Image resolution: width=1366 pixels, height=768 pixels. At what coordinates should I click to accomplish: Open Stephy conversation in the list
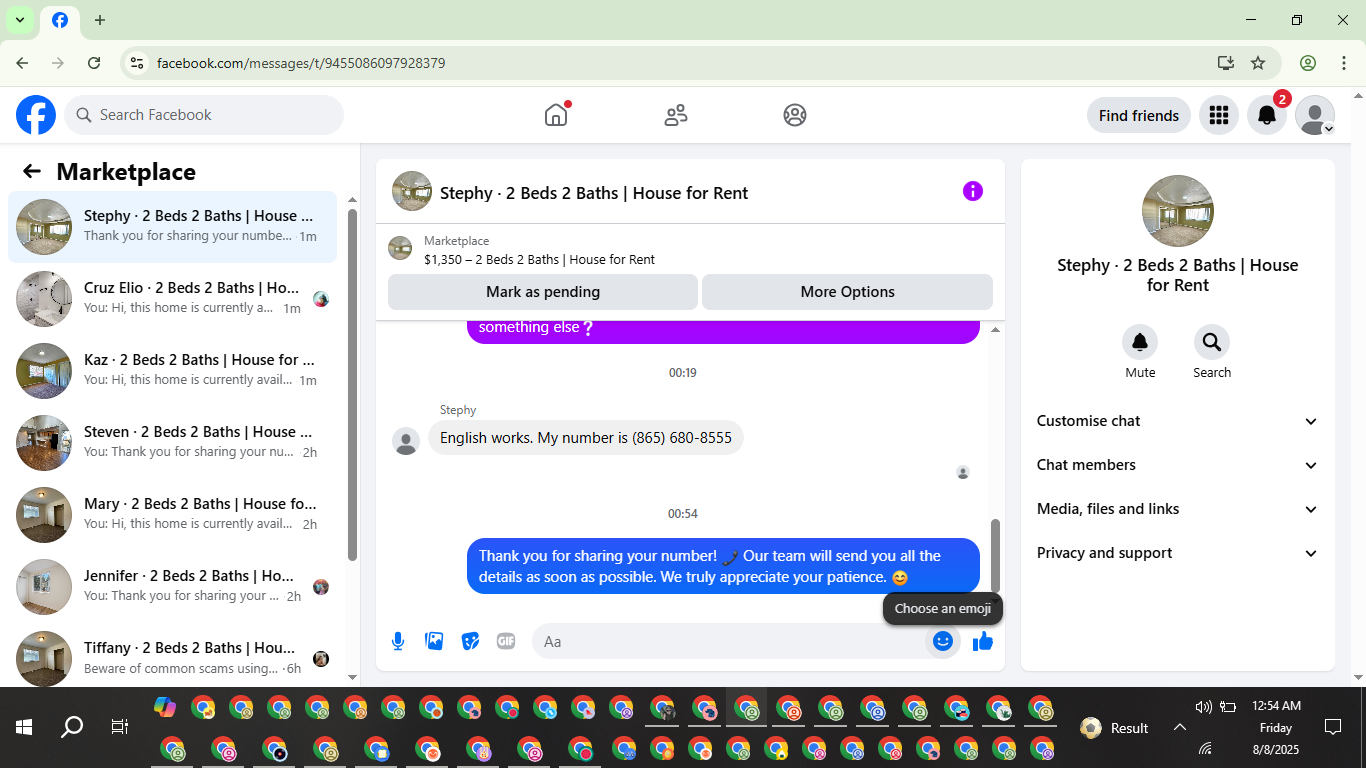coord(173,227)
